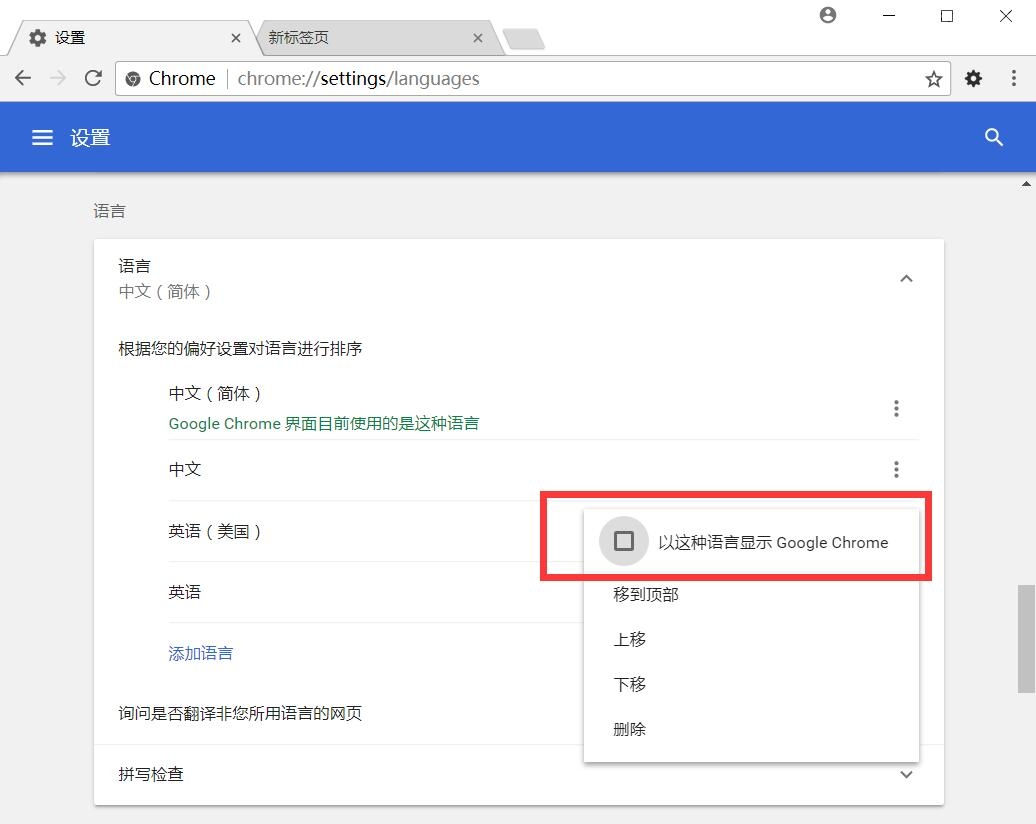Click the search icon in settings header
This screenshot has height=824, width=1036.
[993, 138]
